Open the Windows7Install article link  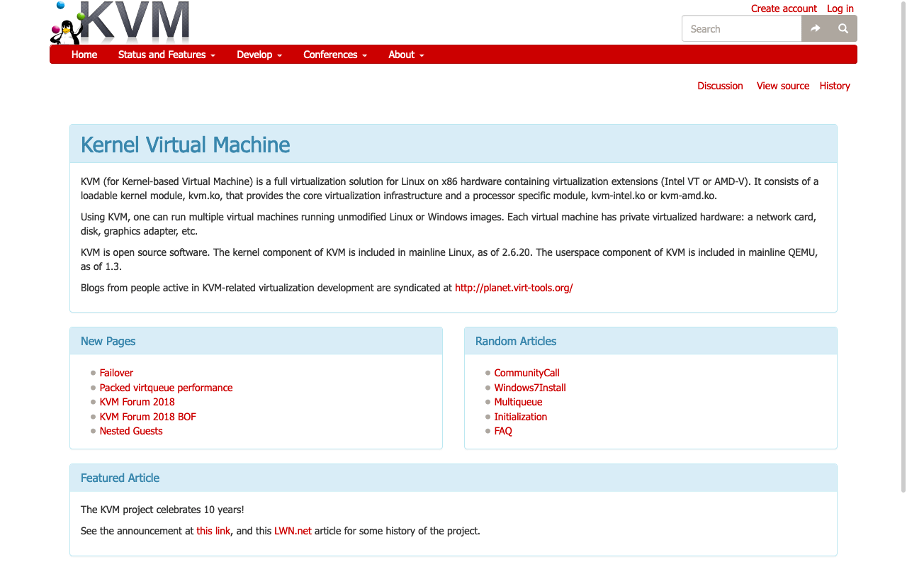point(530,387)
